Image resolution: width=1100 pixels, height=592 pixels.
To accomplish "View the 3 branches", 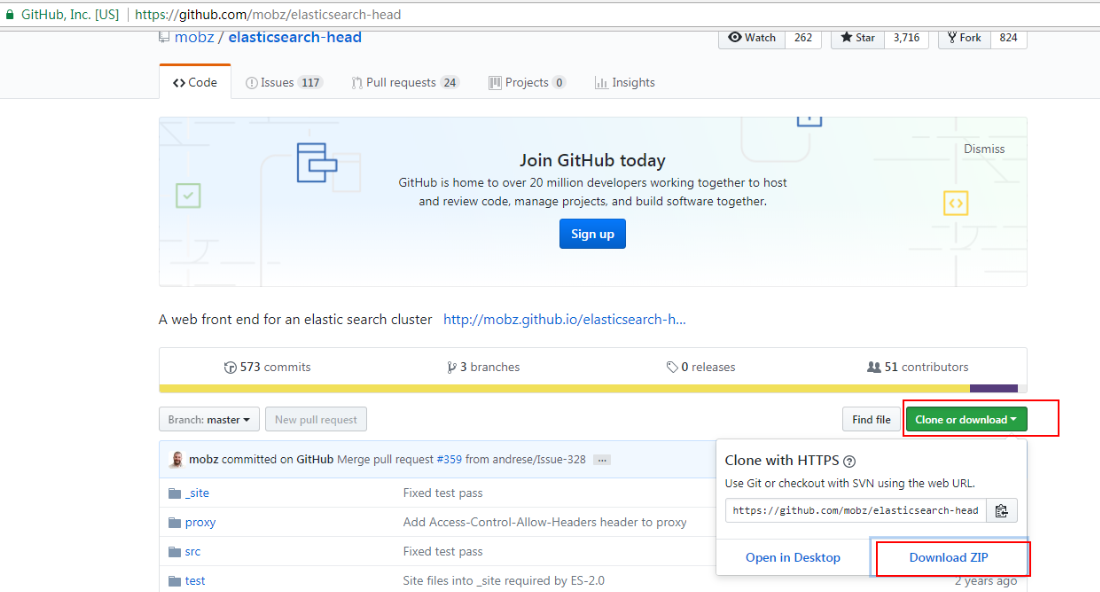I will click(483, 367).
